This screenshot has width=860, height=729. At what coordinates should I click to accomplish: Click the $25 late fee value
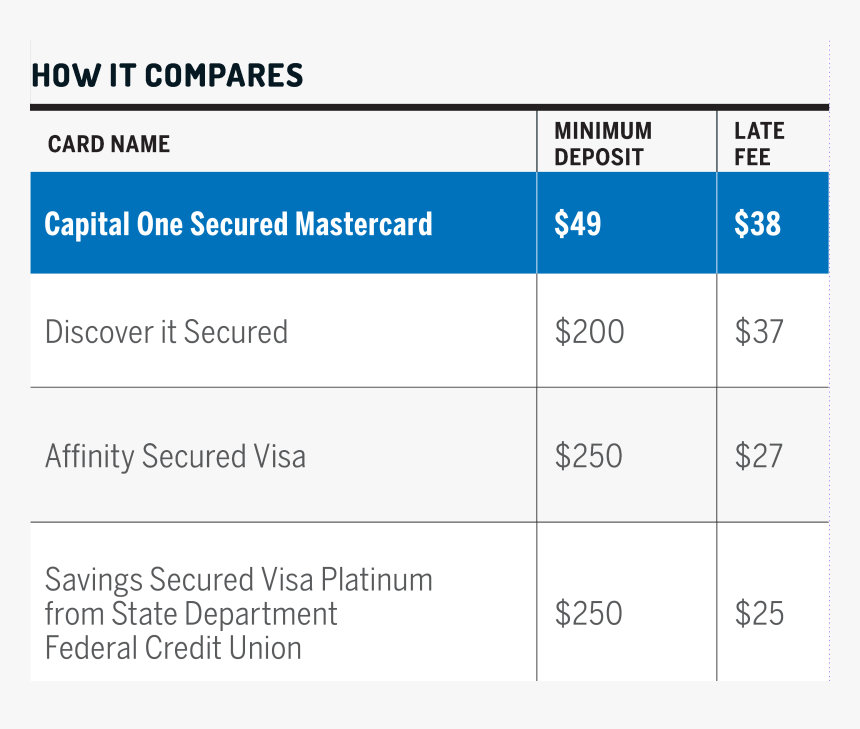click(x=759, y=613)
